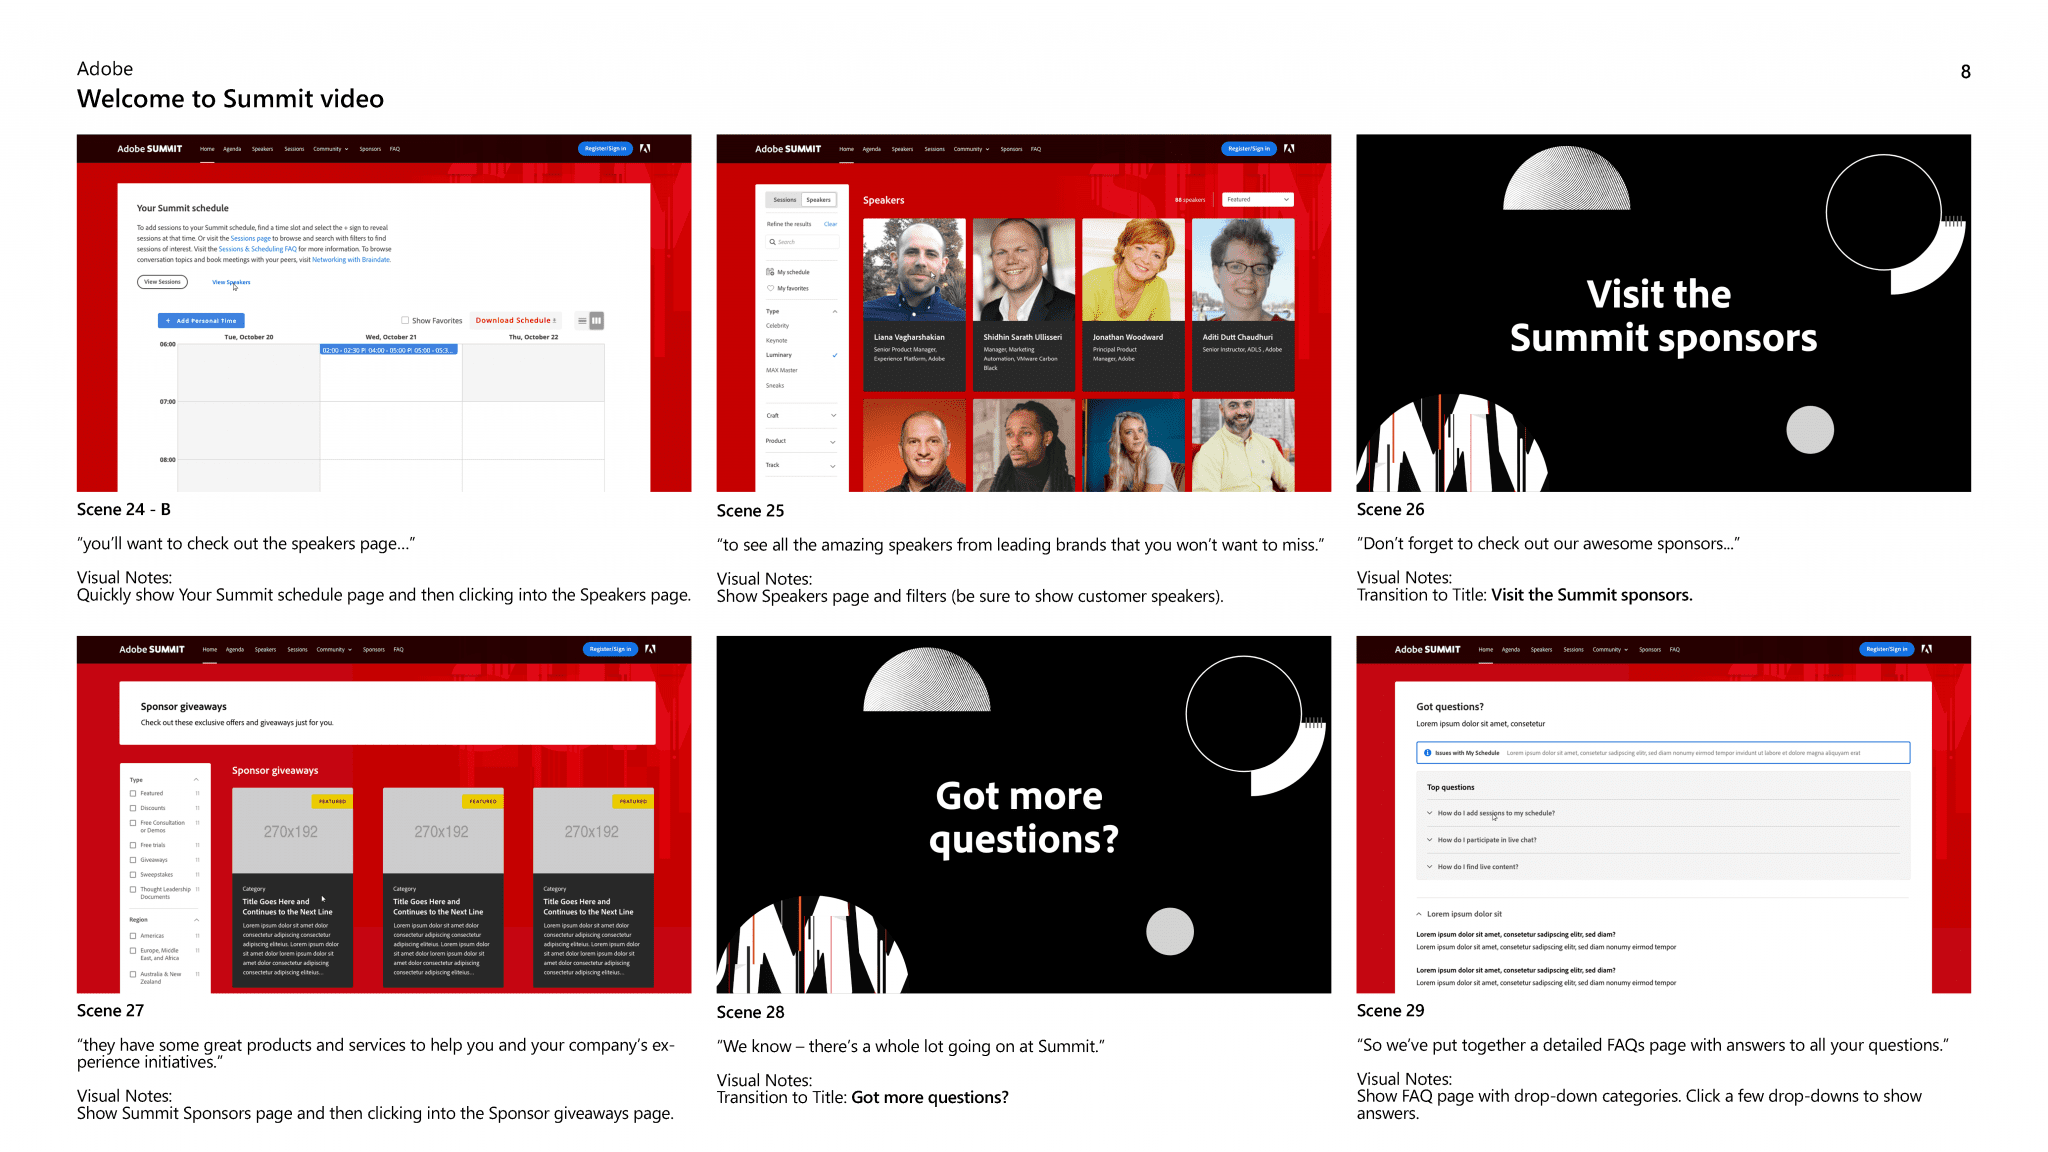
Task: Select the MAX Master type filter in Scene 25
Action: pyautogui.click(x=782, y=370)
